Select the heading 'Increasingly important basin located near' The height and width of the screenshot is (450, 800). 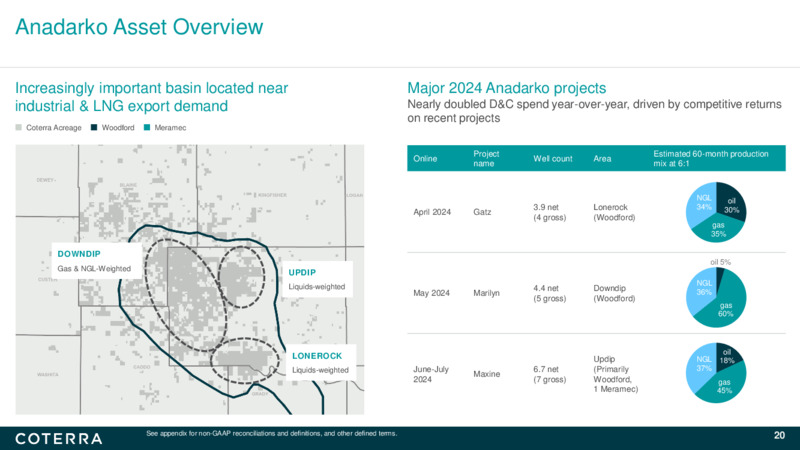[x=152, y=88]
